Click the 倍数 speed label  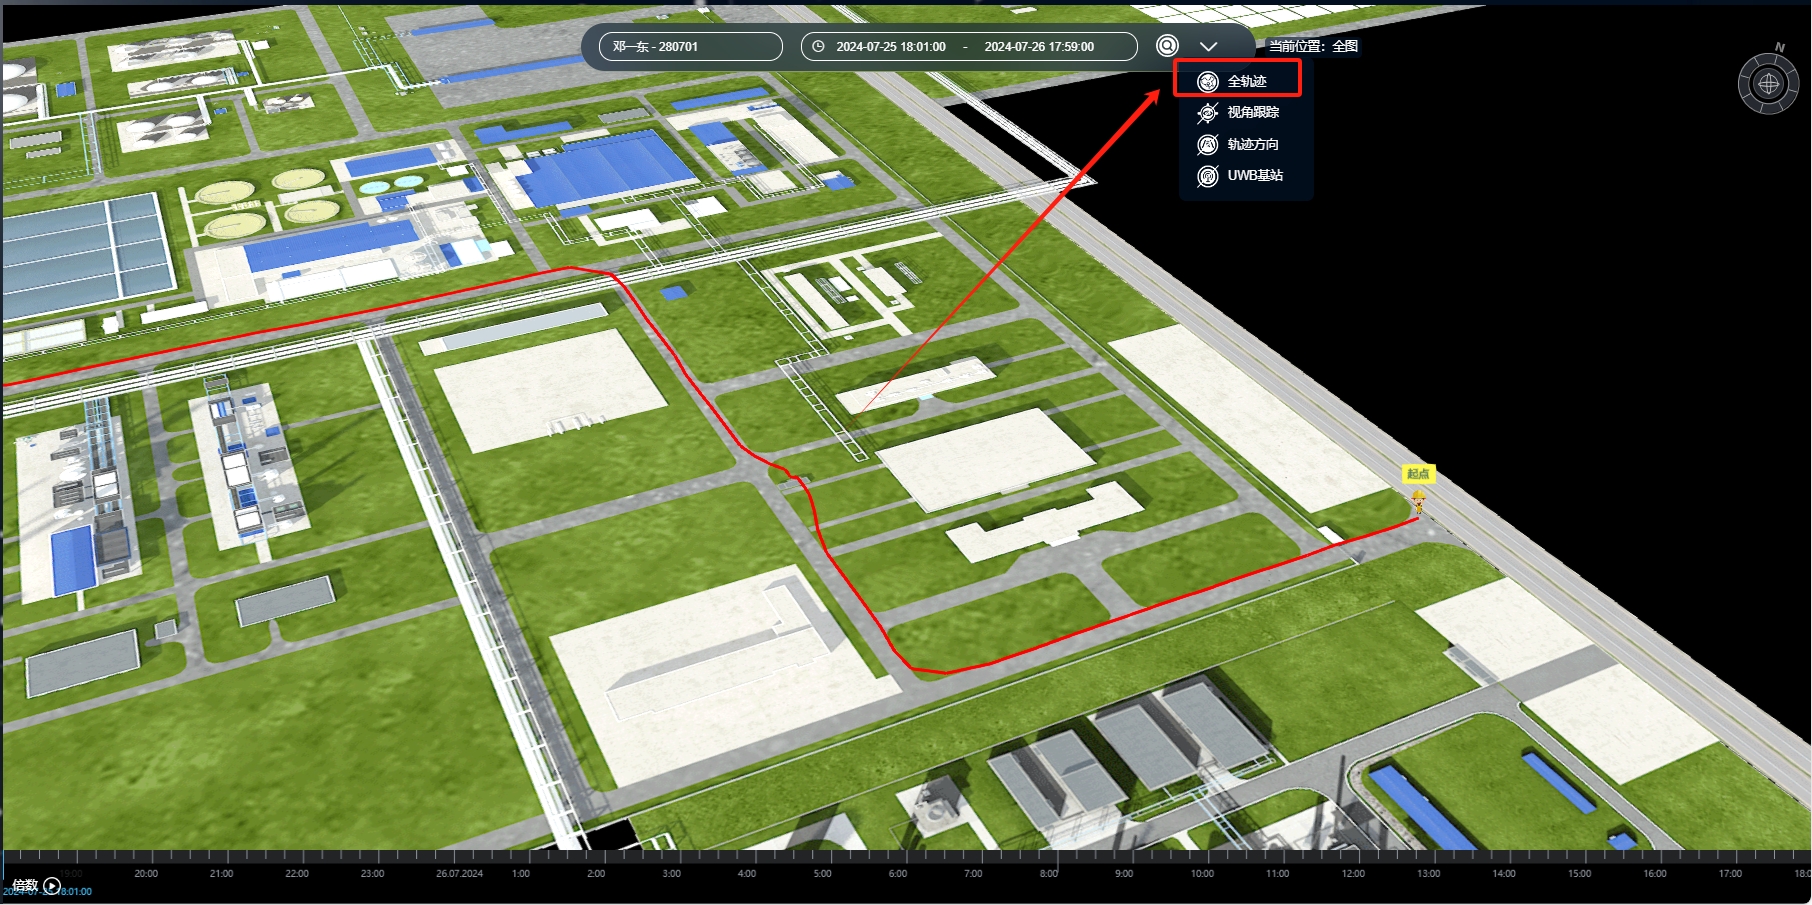click(x=25, y=885)
